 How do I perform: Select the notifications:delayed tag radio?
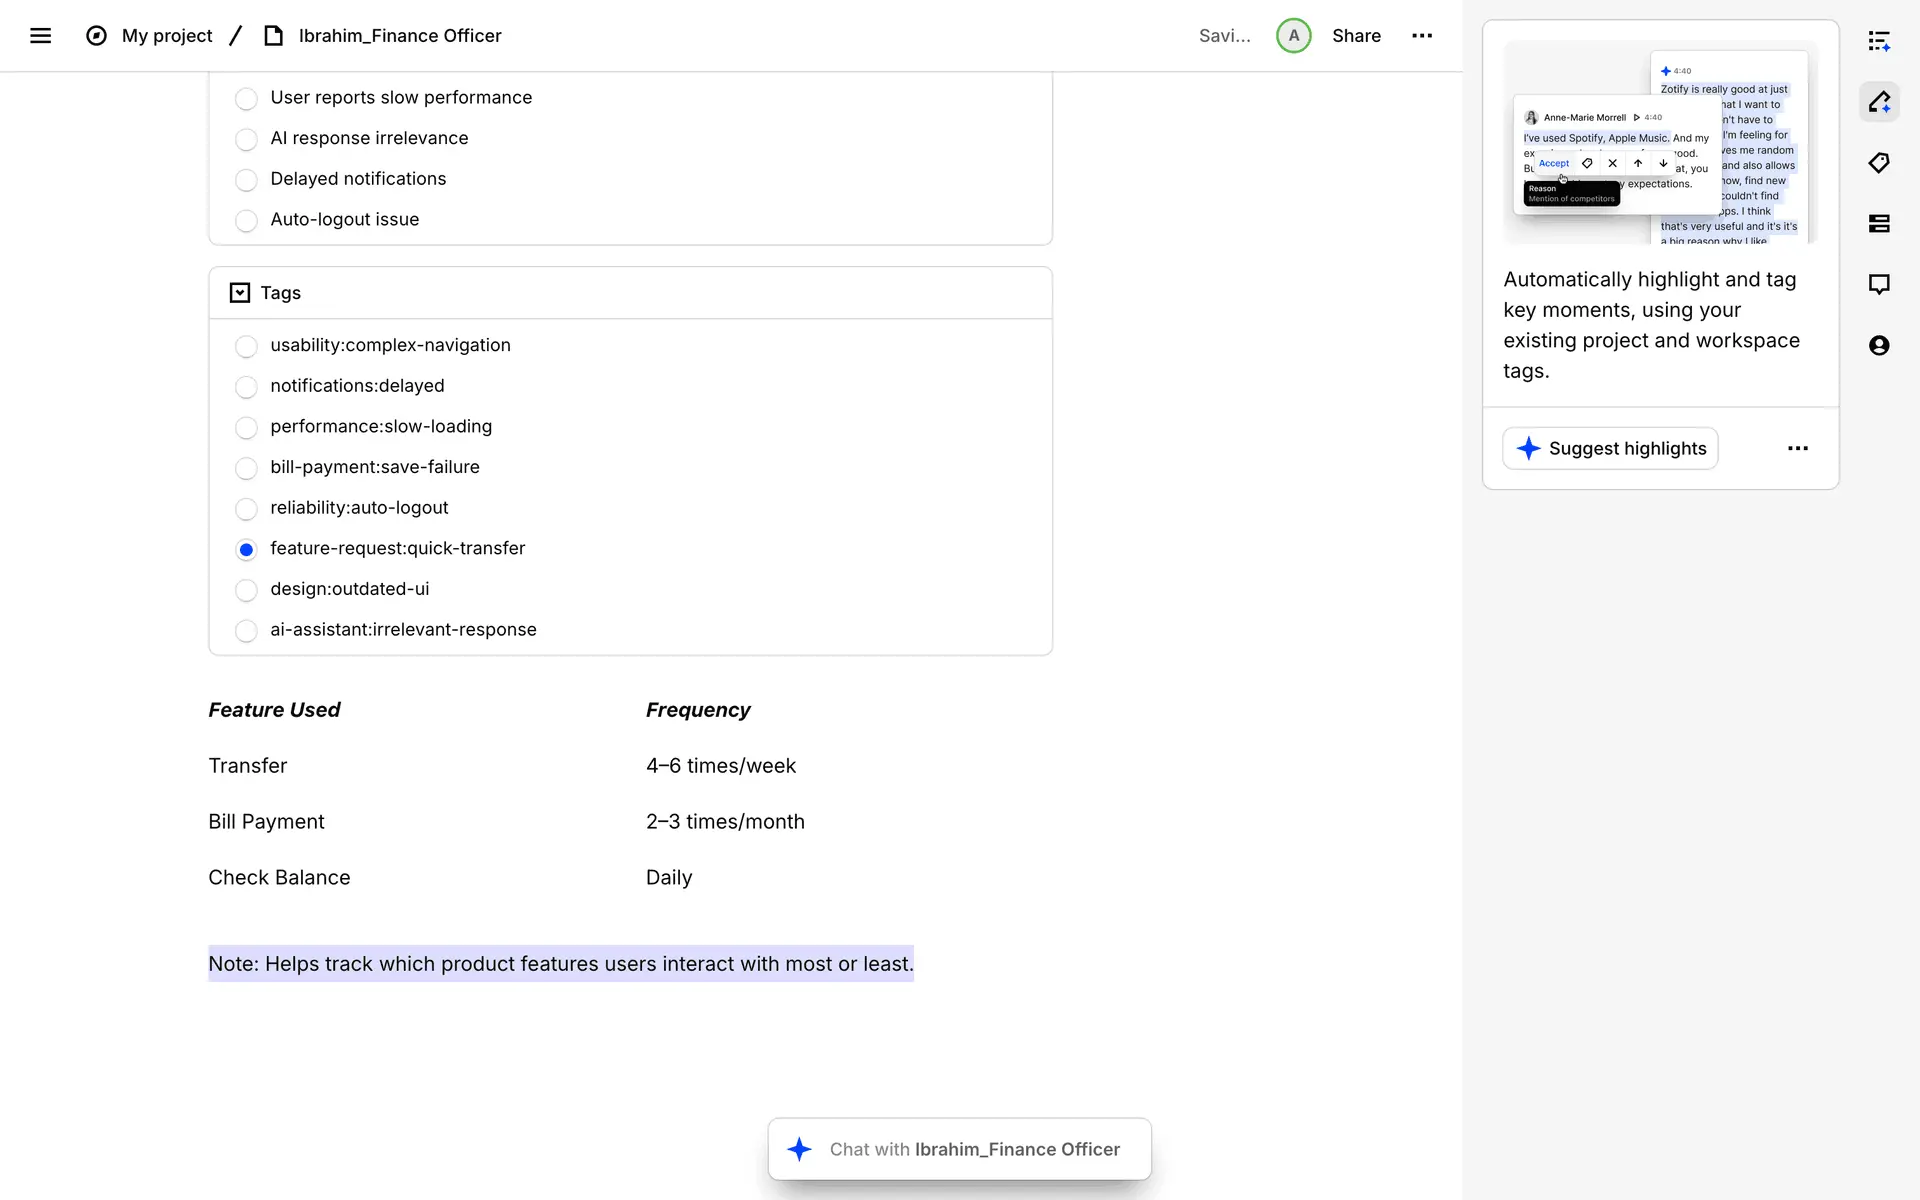[246, 387]
